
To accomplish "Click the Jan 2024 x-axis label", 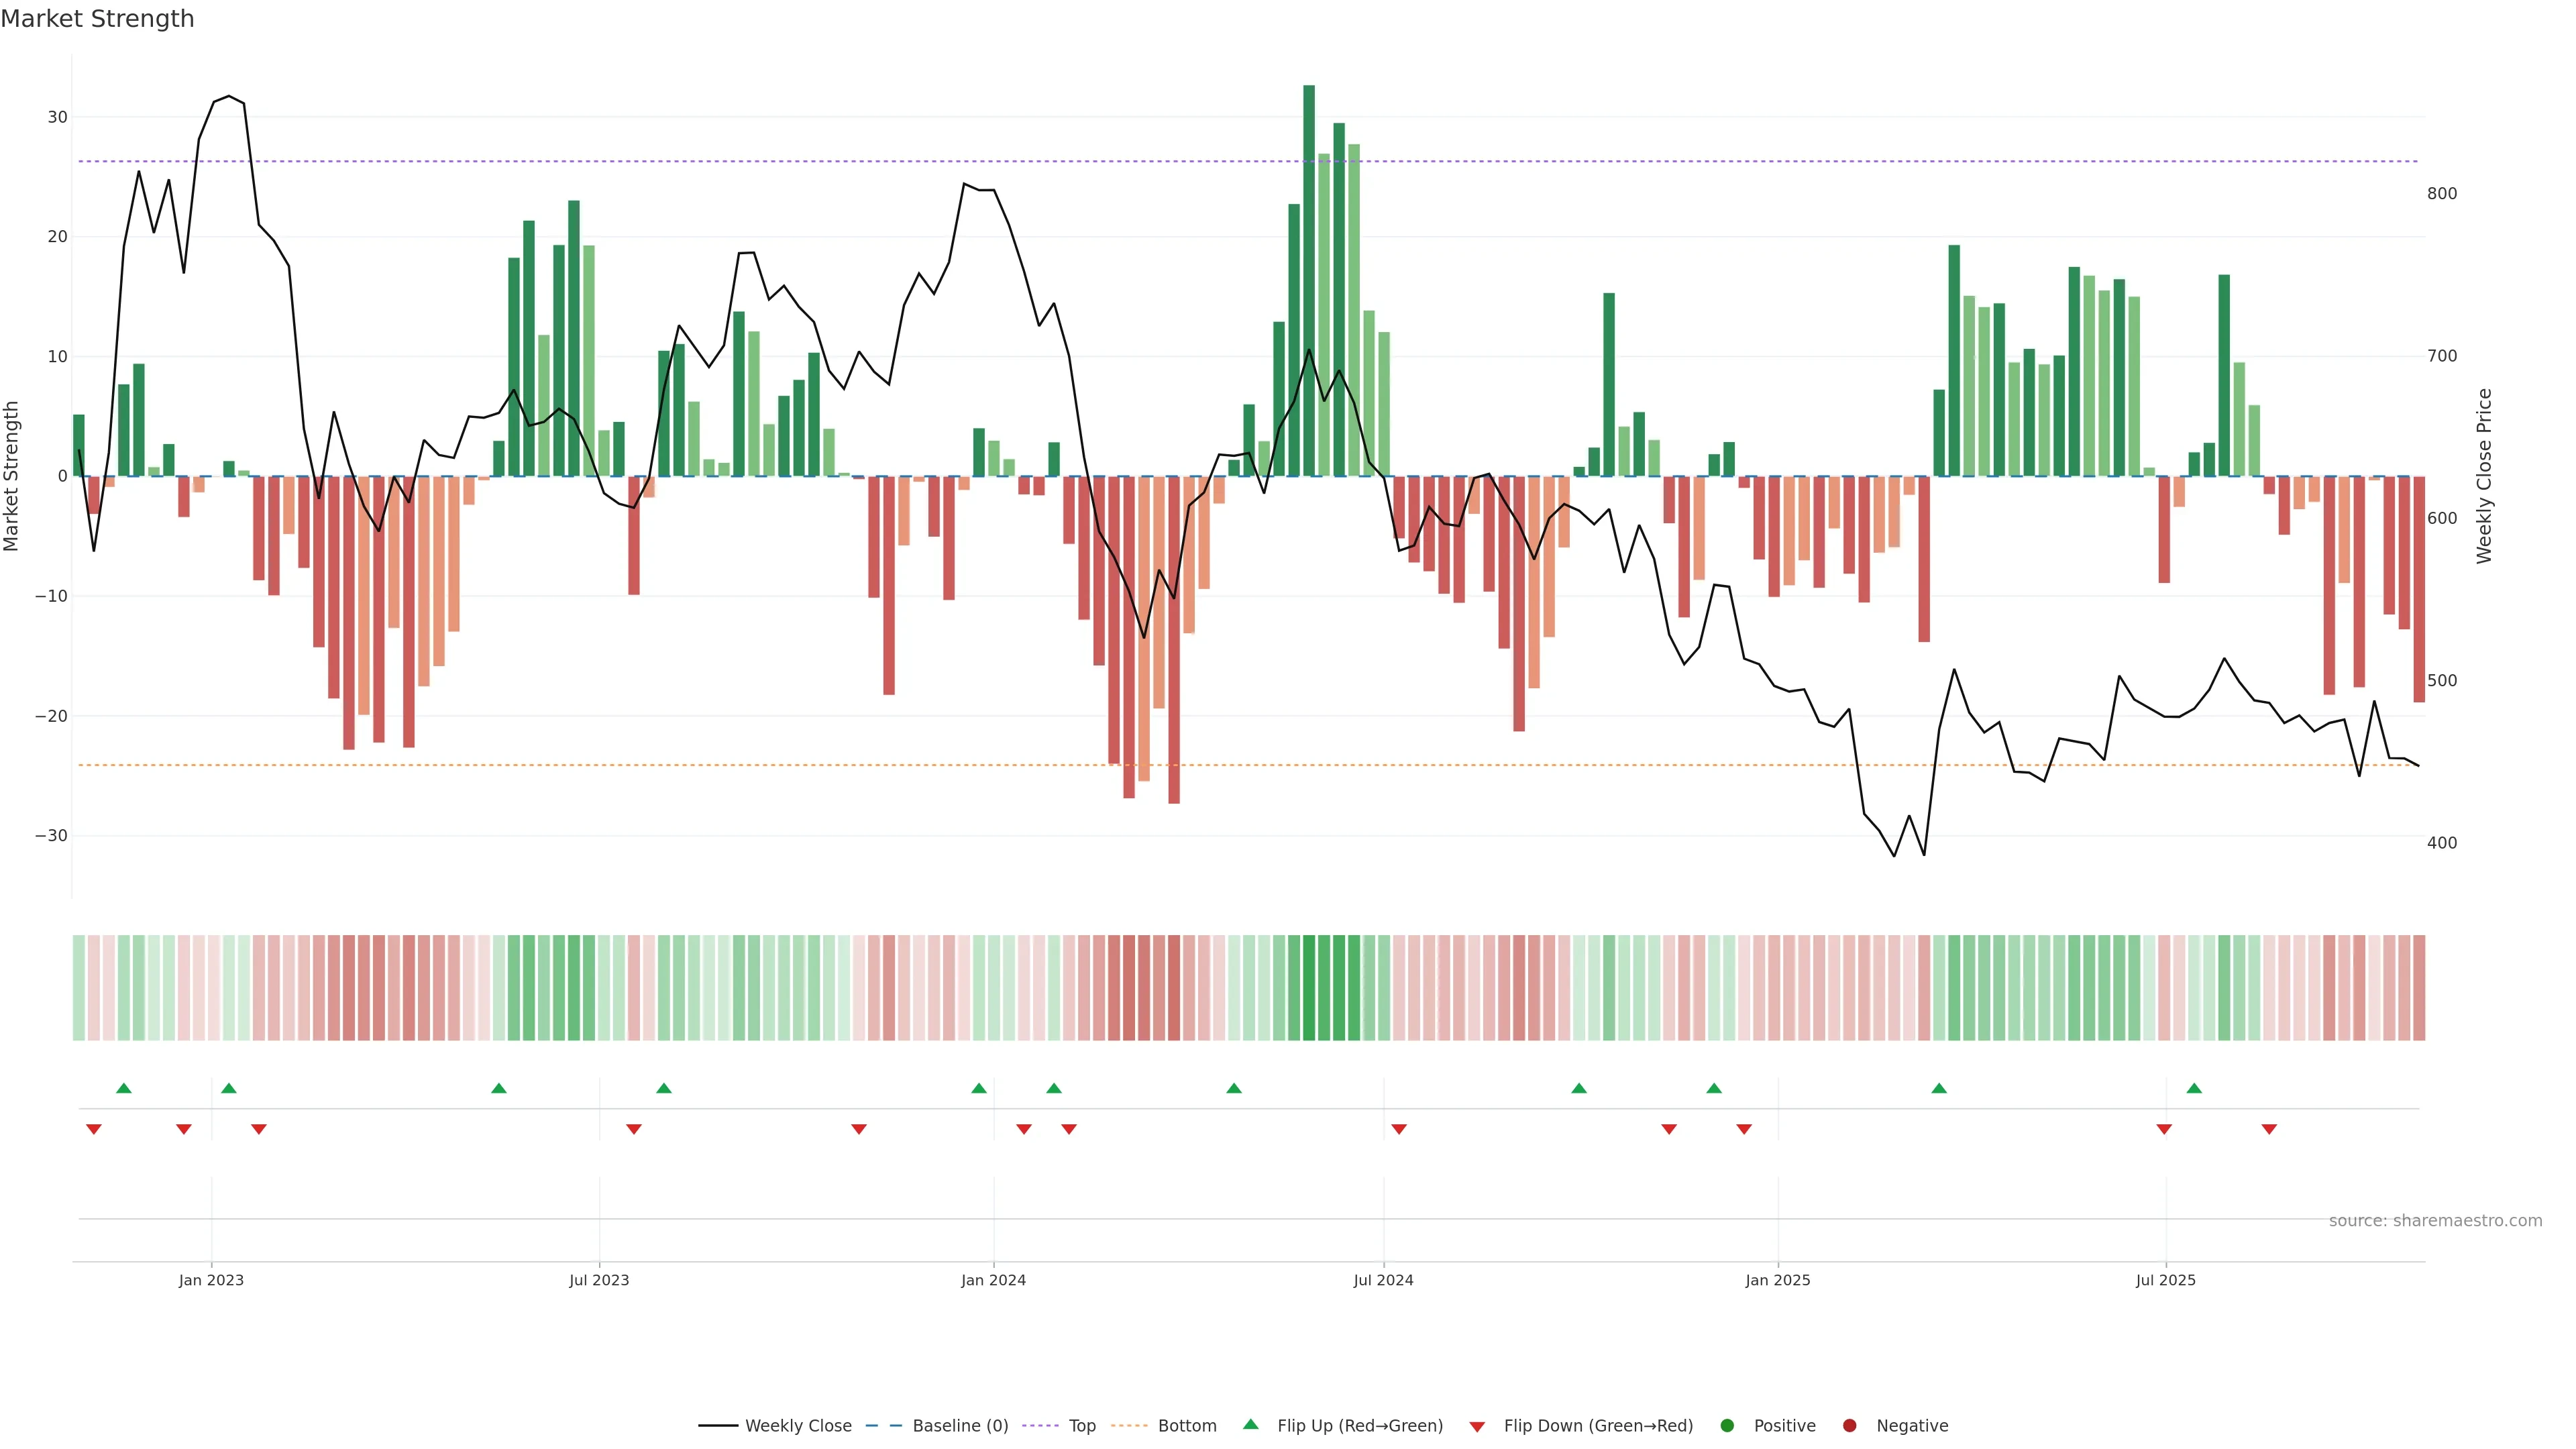I will coord(993,1280).
